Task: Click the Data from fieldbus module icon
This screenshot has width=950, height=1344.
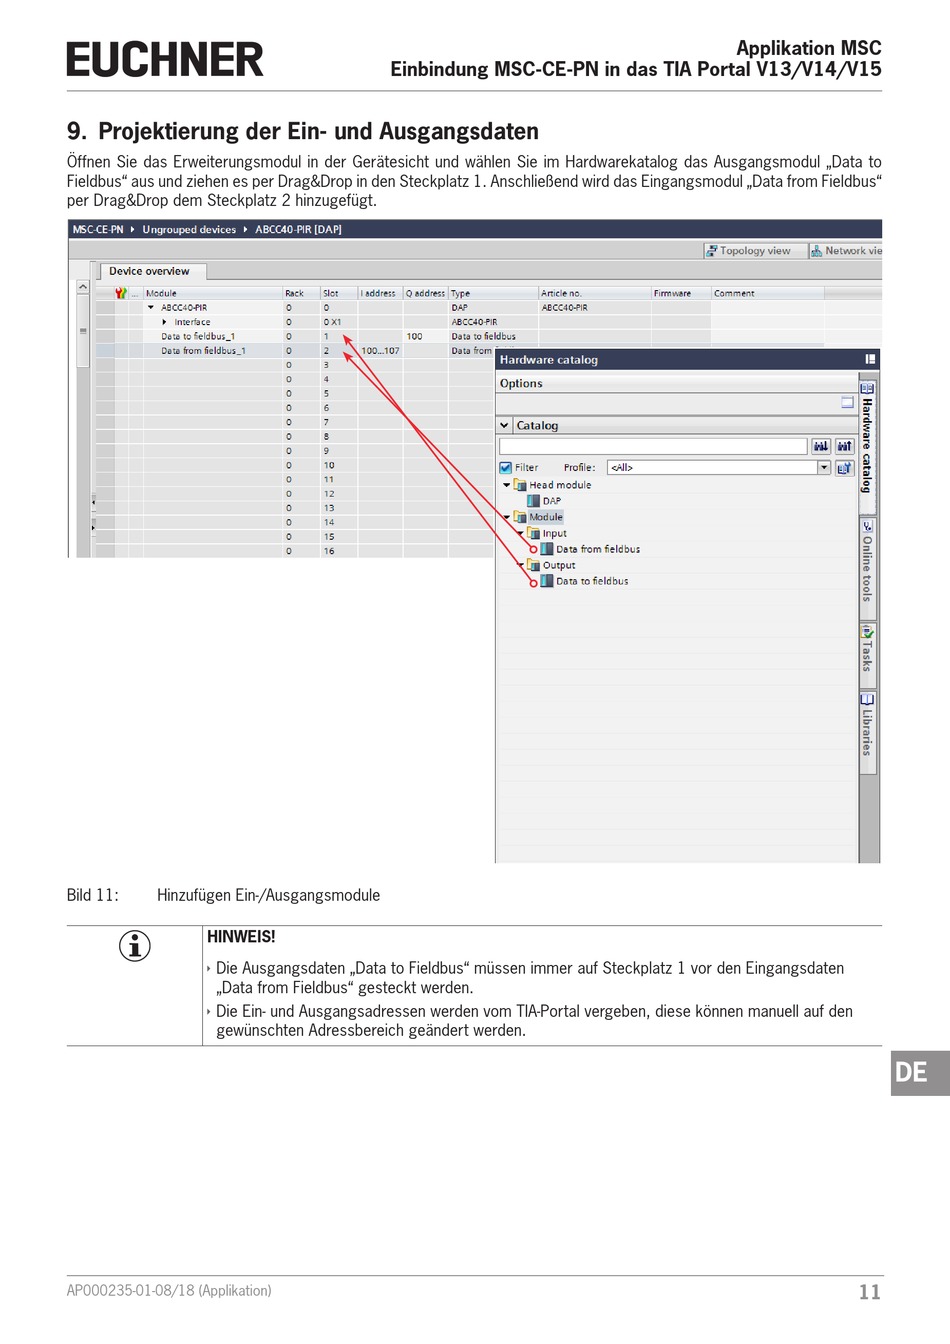Action: tap(547, 549)
